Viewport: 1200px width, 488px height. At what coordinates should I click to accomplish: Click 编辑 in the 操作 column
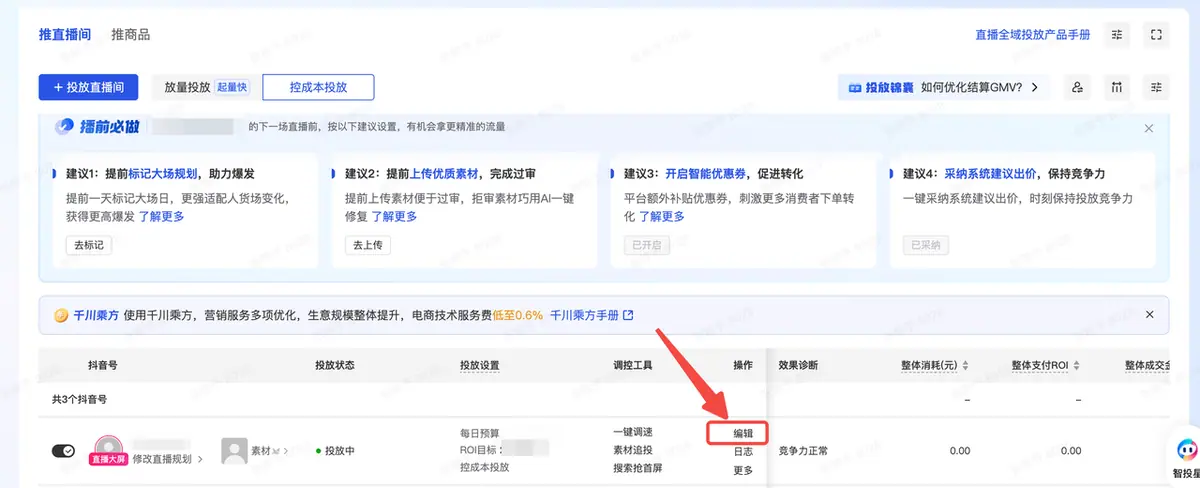point(743,433)
